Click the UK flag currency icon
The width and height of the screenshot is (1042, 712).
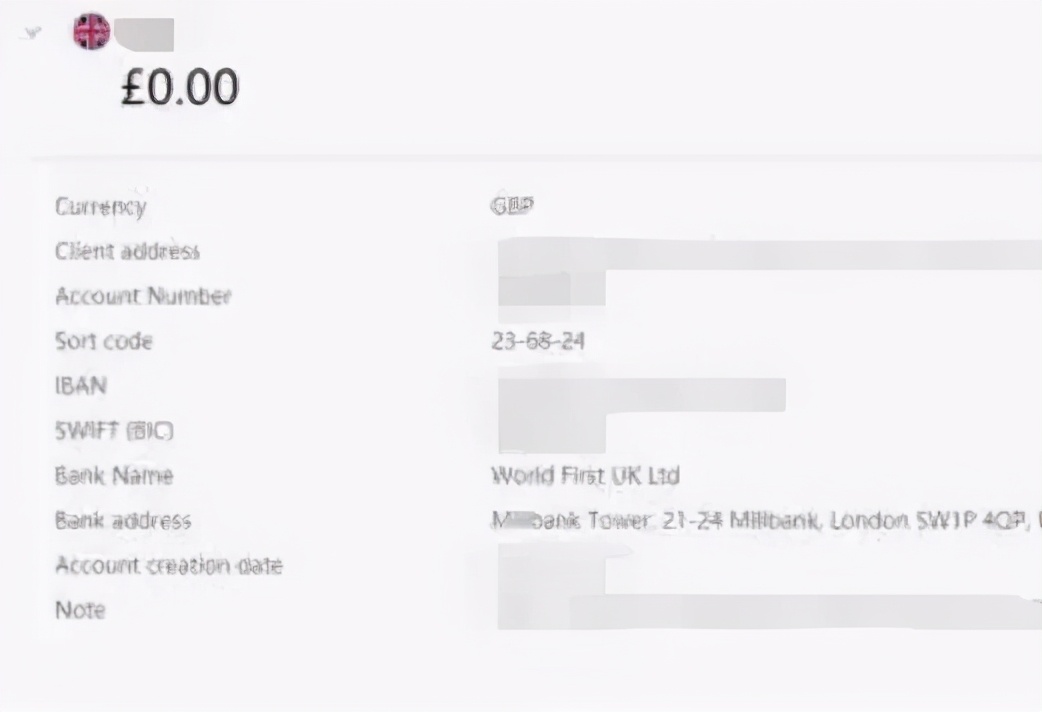click(92, 32)
